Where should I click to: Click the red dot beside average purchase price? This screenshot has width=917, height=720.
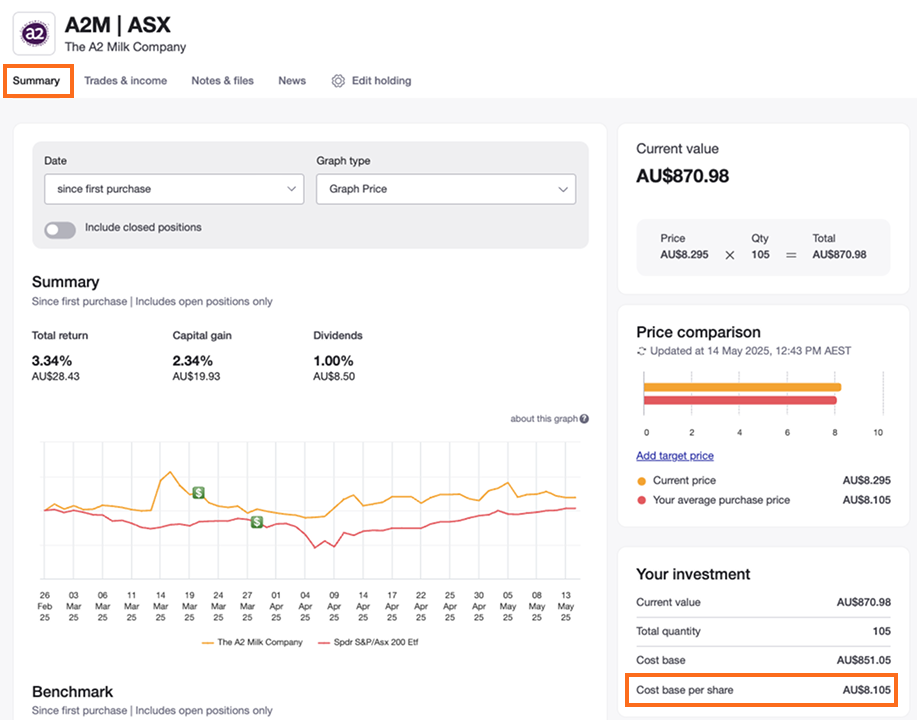(641, 500)
